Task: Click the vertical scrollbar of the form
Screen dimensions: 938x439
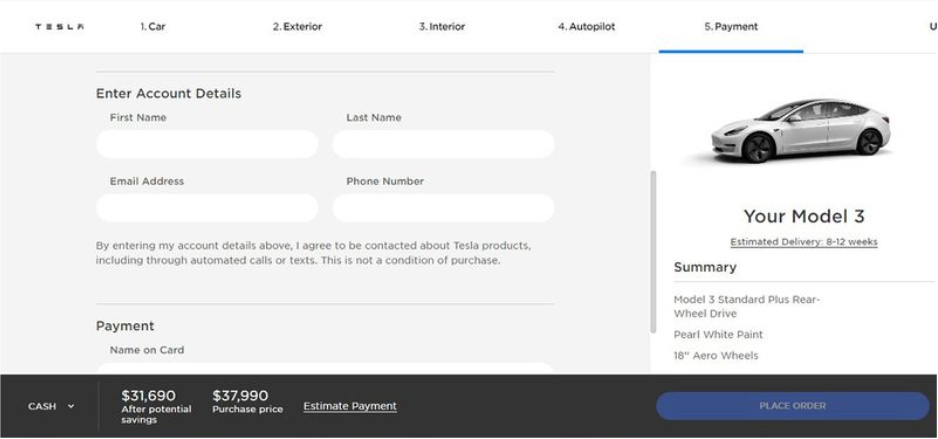Action: (653, 250)
